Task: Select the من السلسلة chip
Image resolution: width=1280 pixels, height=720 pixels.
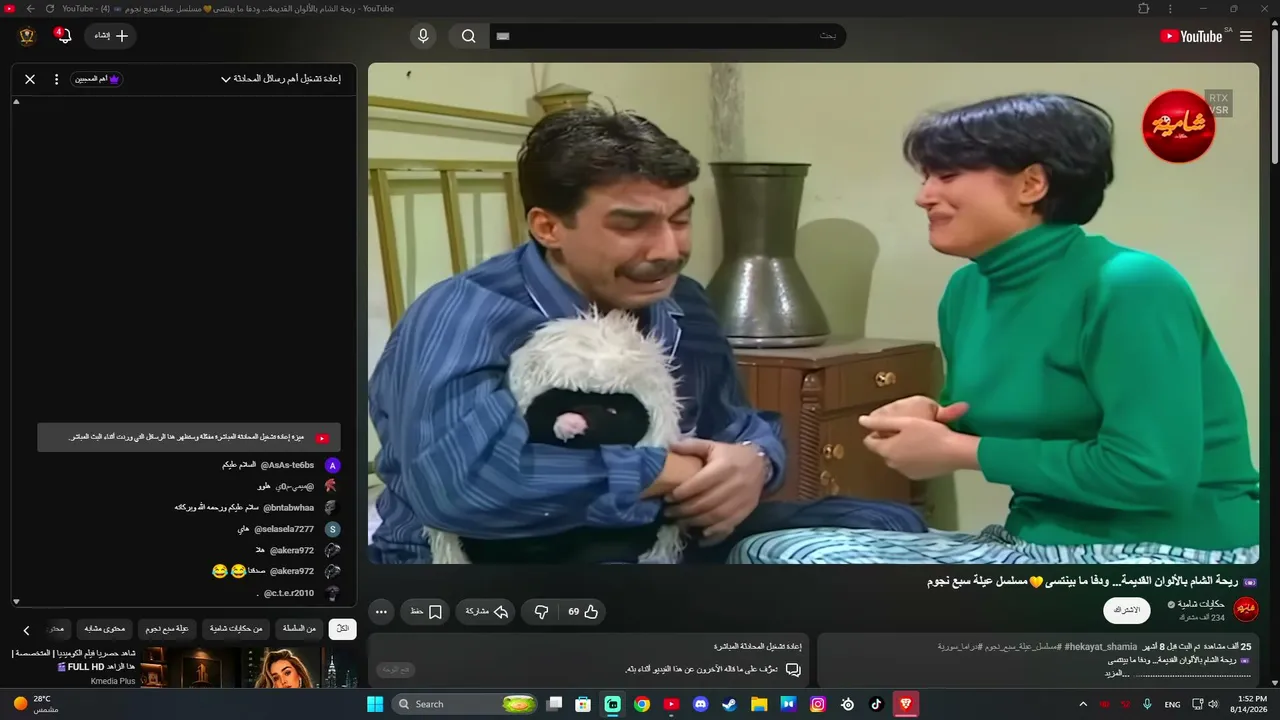Action: 299,629
